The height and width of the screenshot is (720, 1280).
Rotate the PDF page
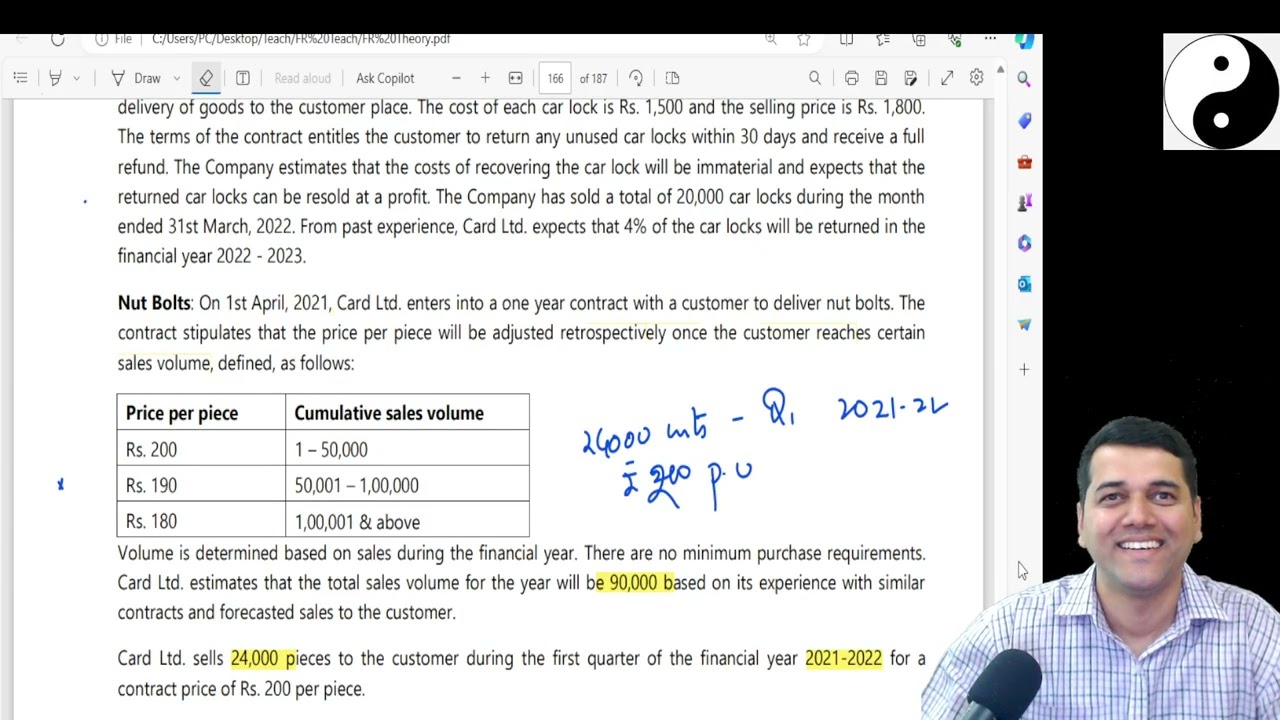point(636,78)
